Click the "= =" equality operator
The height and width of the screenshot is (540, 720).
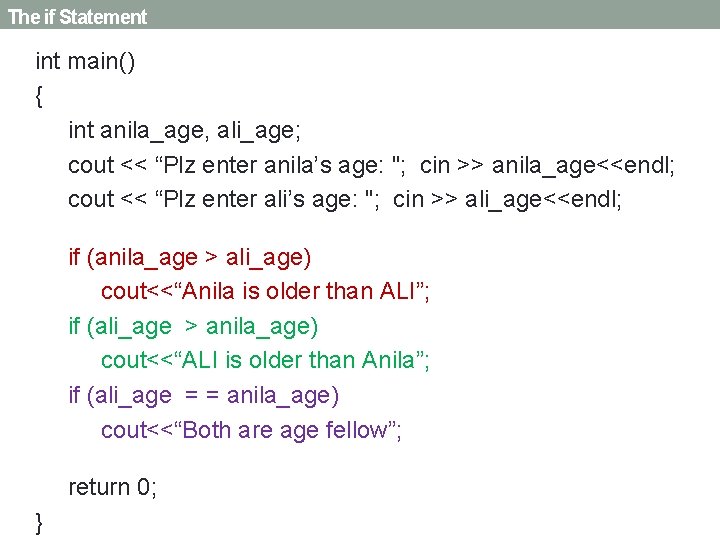click(x=200, y=396)
